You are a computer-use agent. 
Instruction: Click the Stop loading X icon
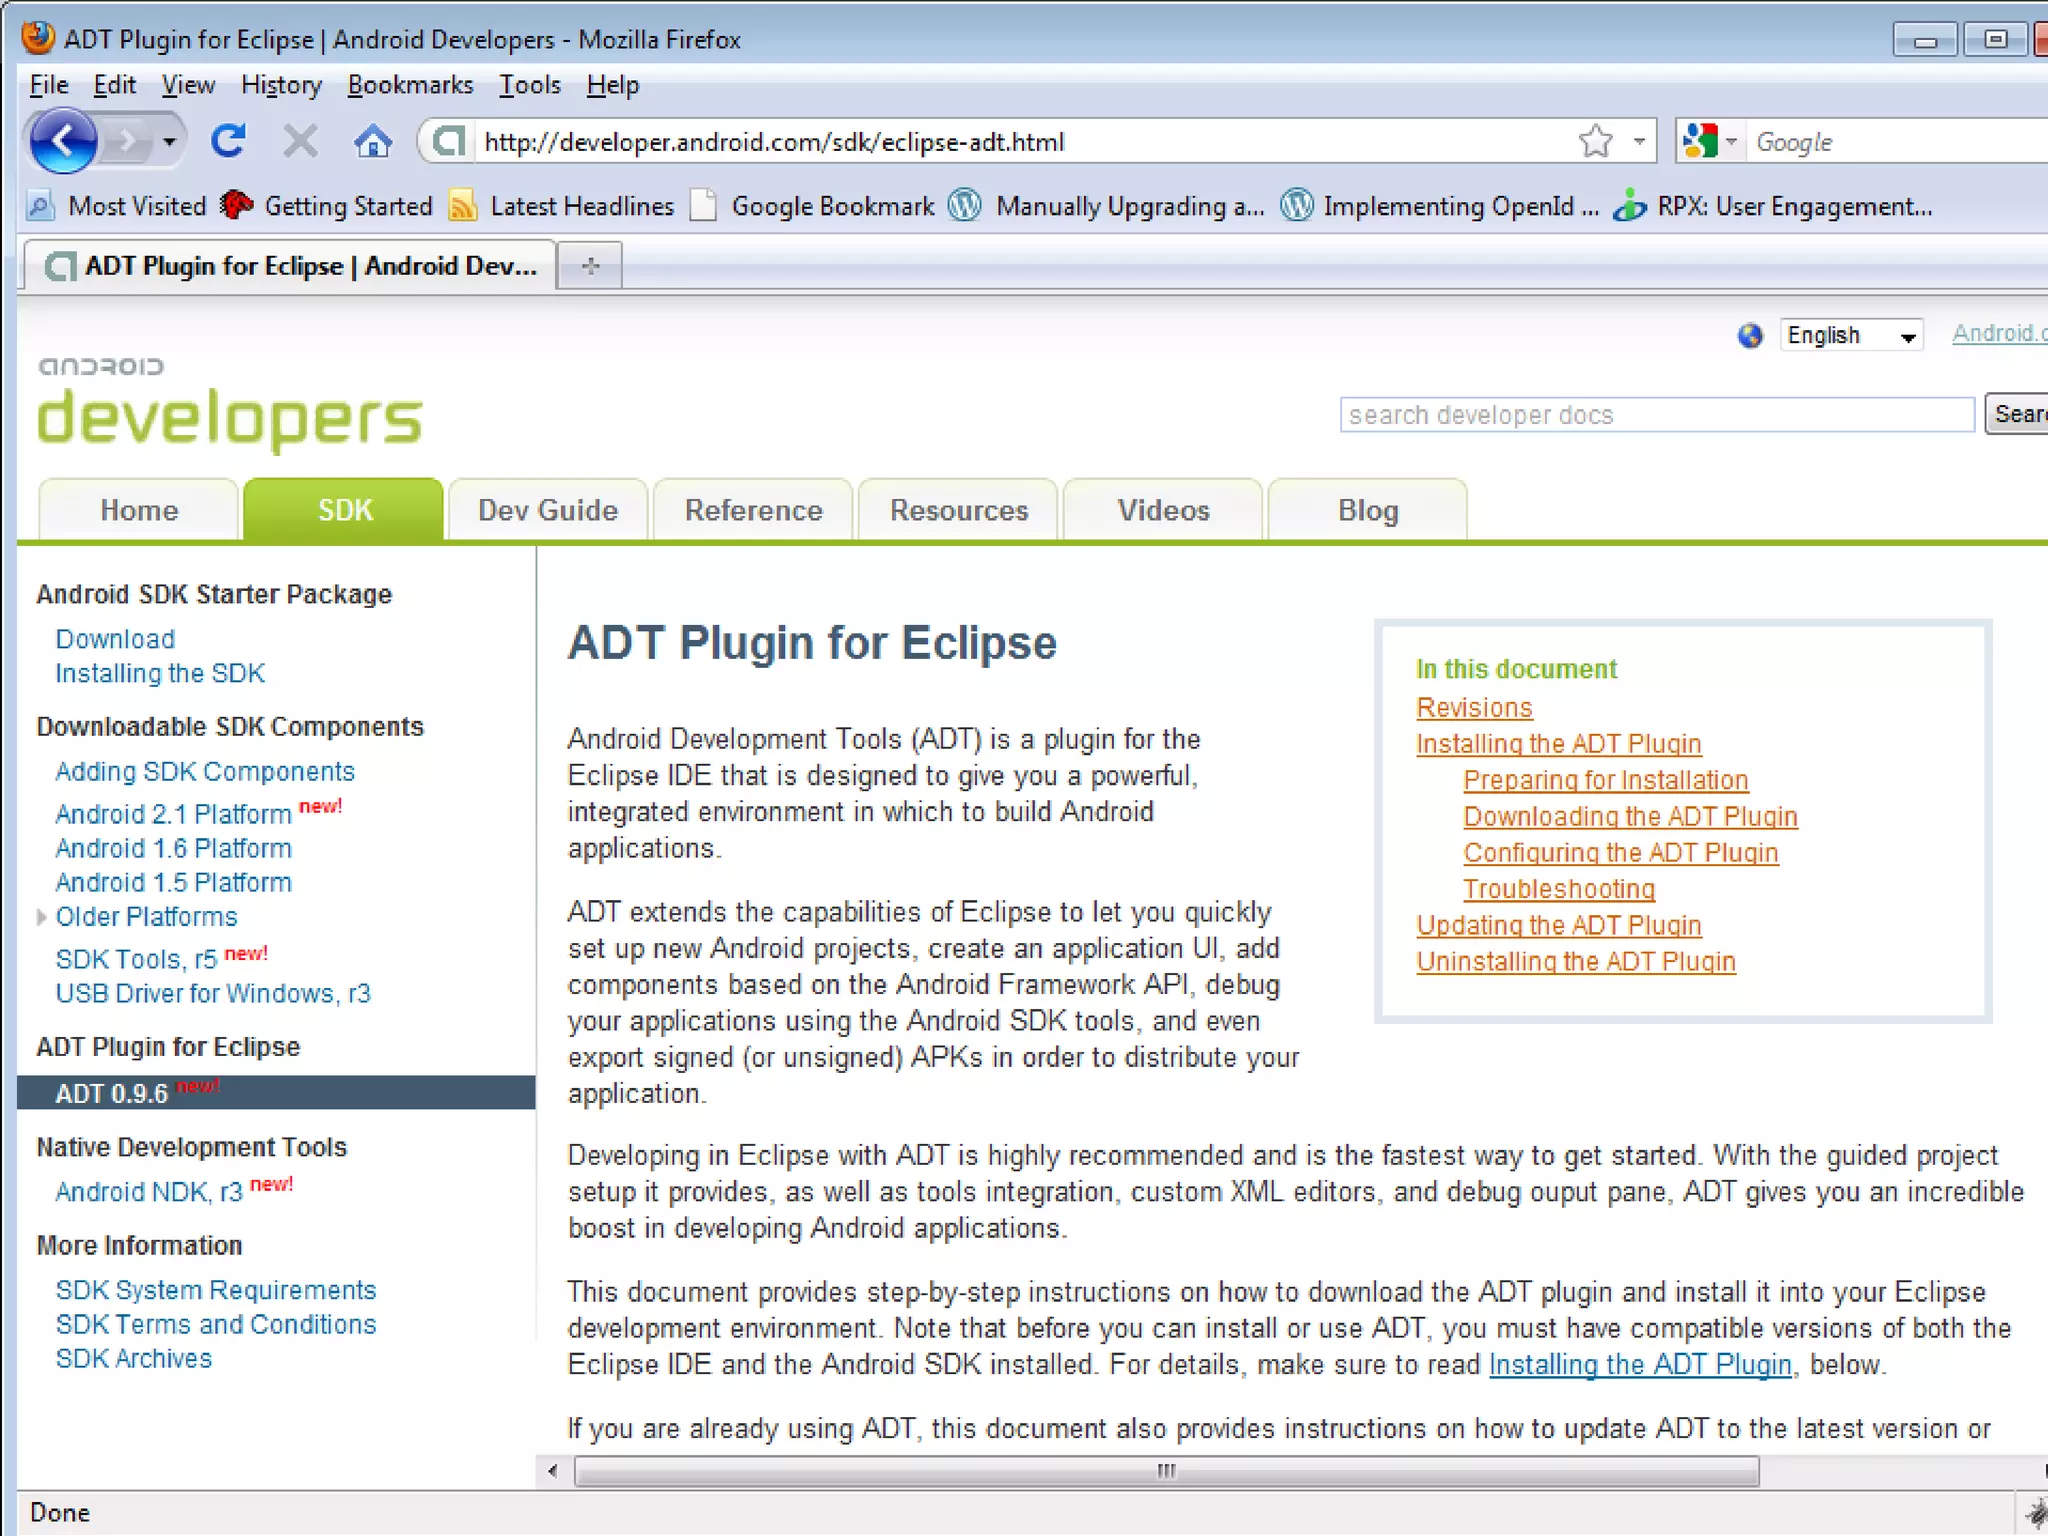click(x=300, y=141)
